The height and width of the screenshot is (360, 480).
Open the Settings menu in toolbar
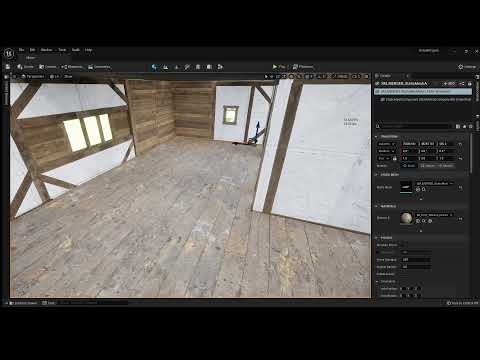(467, 67)
